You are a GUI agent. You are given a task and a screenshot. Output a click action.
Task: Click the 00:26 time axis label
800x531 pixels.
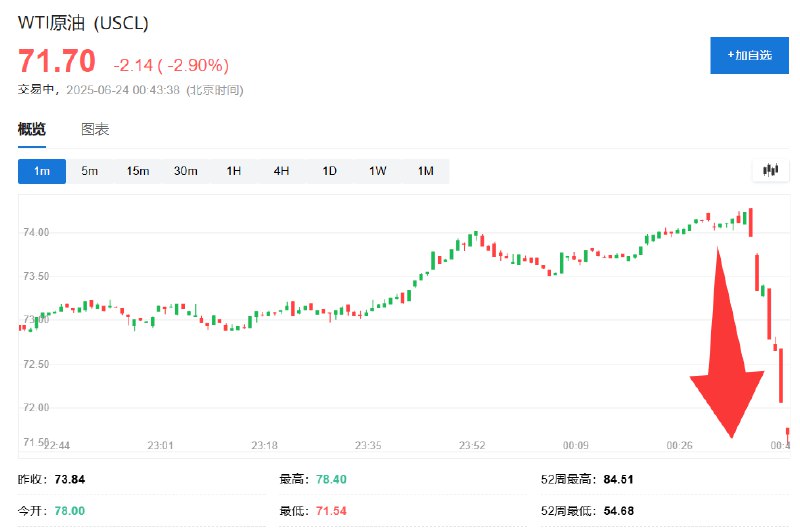click(x=680, y=445)
